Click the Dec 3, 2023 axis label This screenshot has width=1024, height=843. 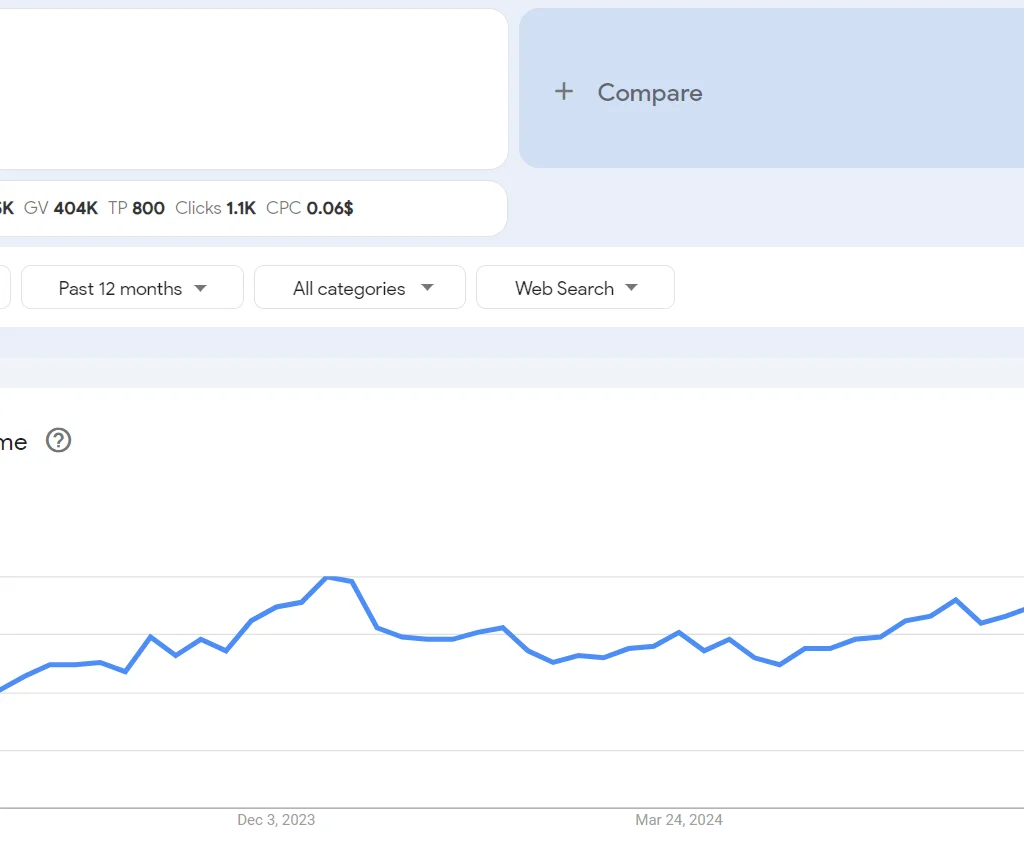275,820
